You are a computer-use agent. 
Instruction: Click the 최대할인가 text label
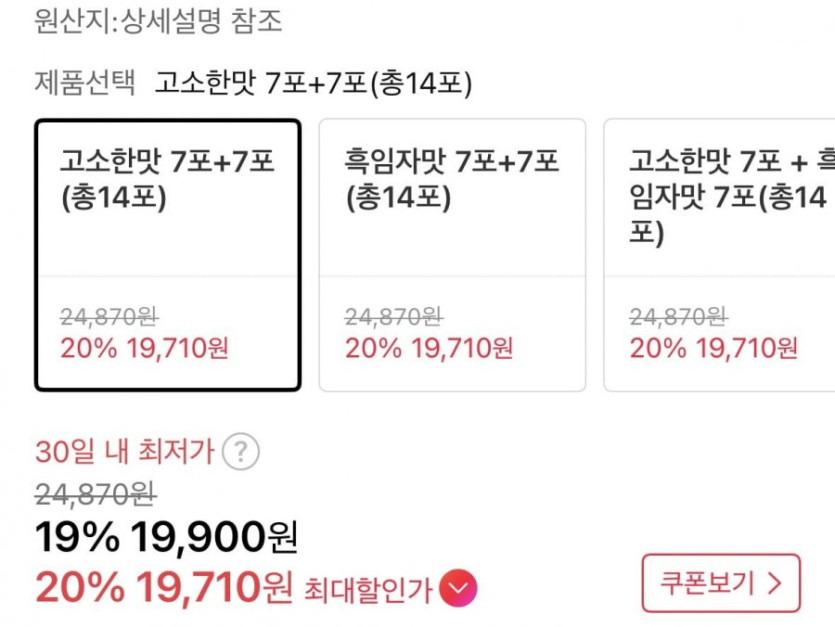tap(368, 589)
